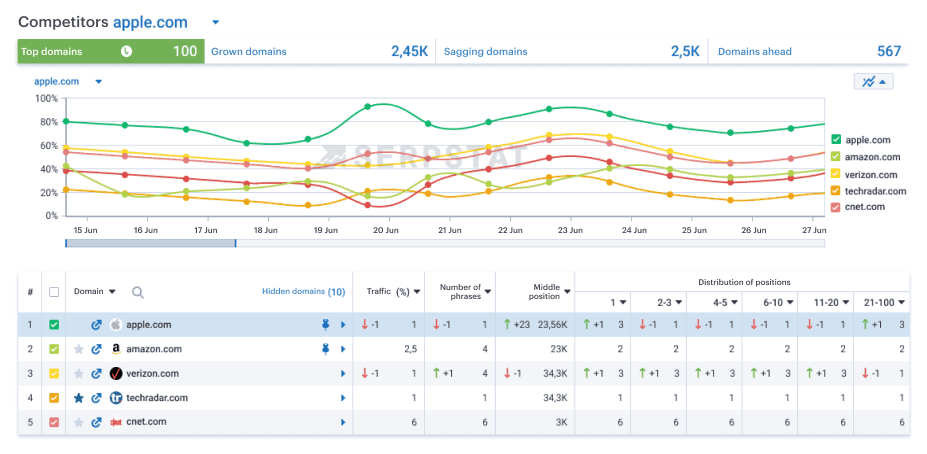Star the amazon.com domain
Image resolution: width=927 pixels, height=454 pixels.
[x=79, y=349]
